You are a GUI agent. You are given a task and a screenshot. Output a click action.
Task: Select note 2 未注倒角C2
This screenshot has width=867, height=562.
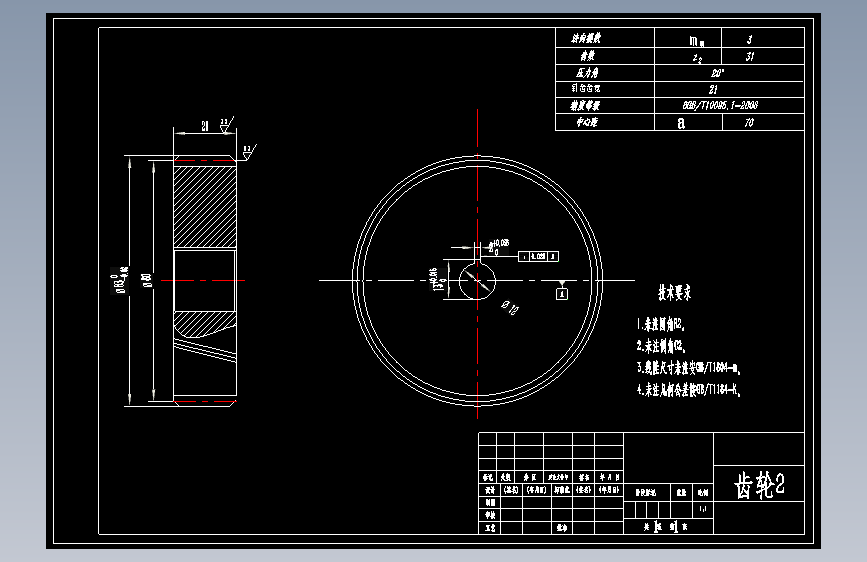[661, 346]
